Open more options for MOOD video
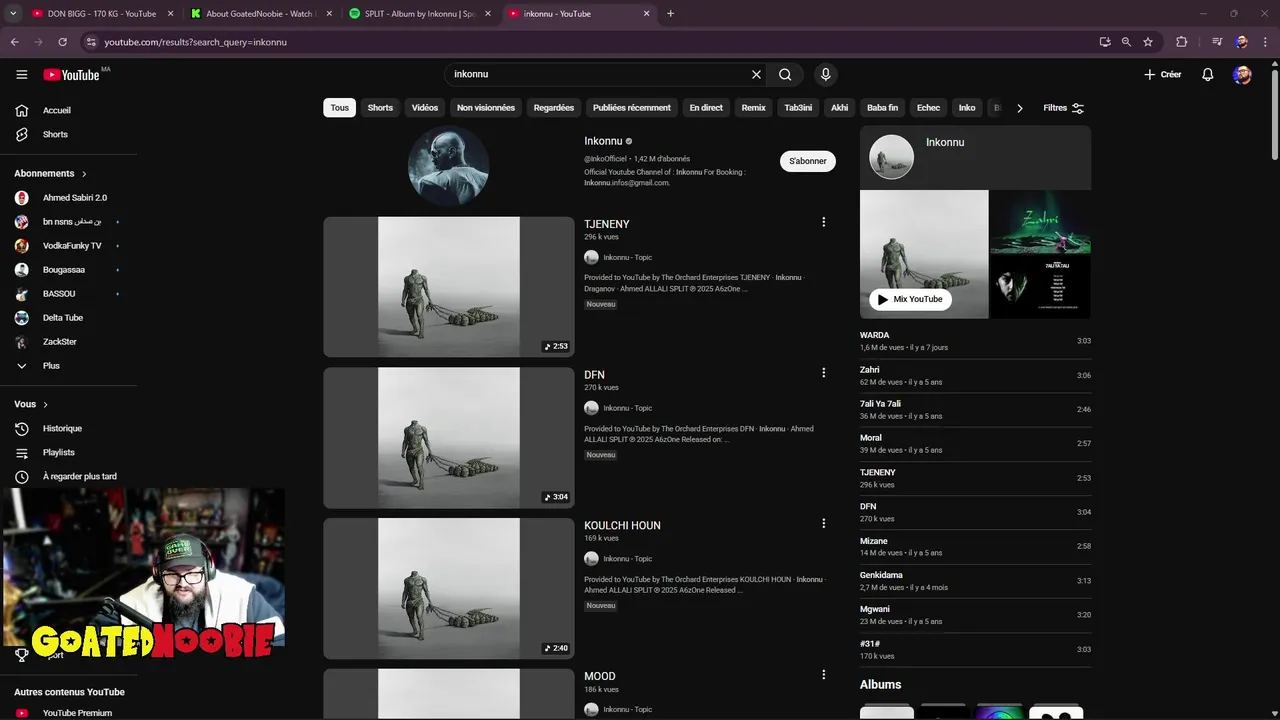 pos(824,674)
